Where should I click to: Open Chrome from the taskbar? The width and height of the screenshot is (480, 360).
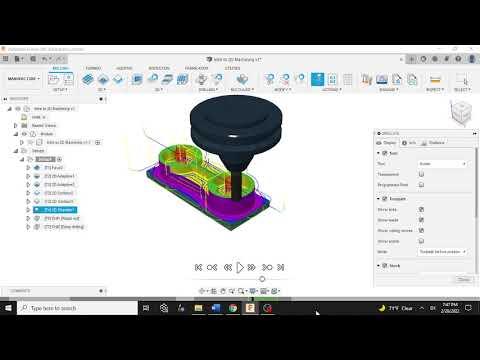pos(233,308)
